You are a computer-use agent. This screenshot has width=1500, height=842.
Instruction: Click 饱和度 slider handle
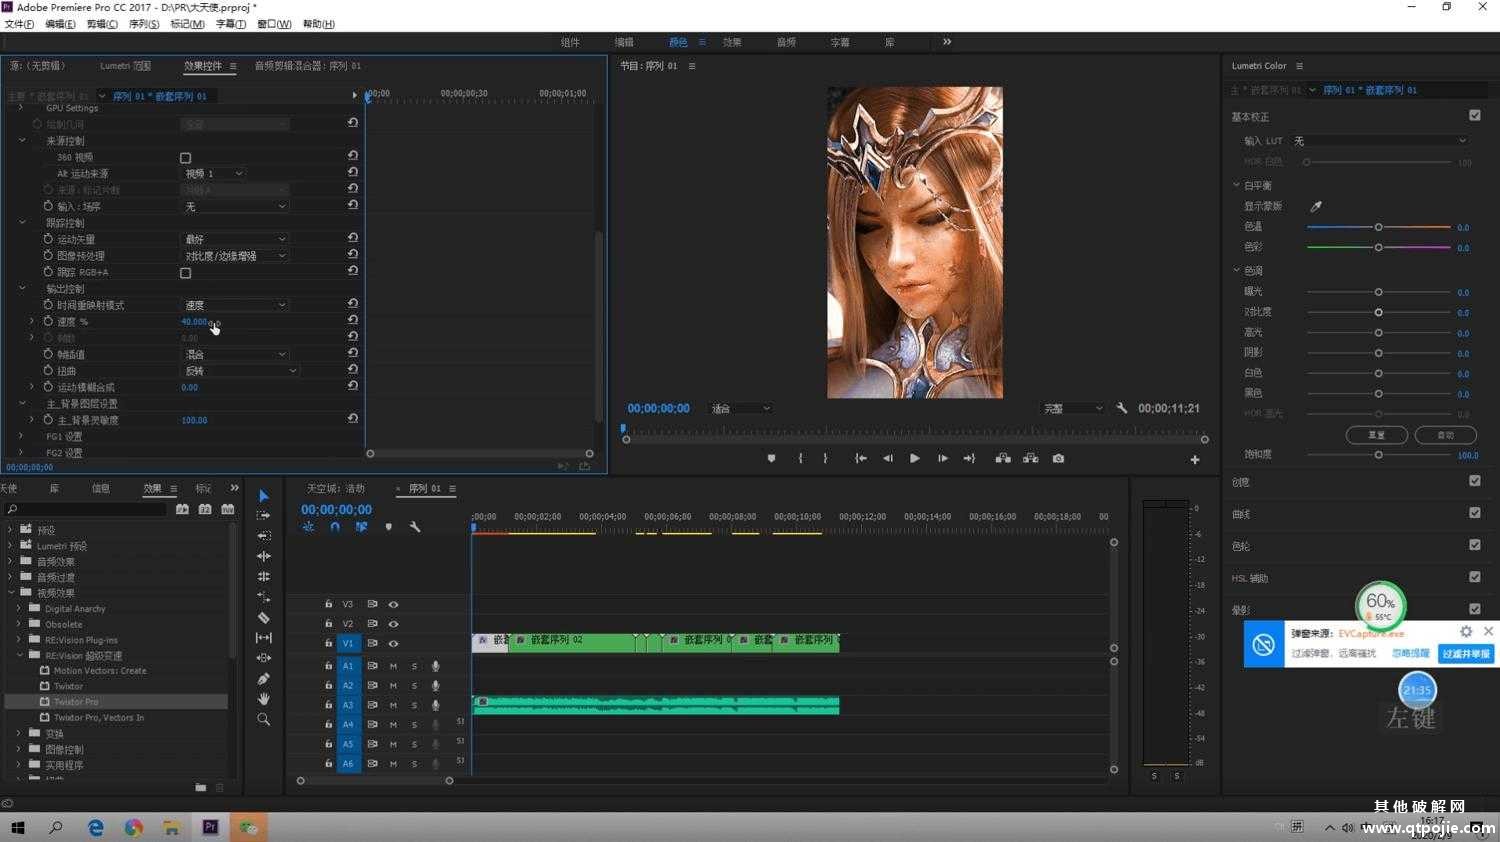1378,454
